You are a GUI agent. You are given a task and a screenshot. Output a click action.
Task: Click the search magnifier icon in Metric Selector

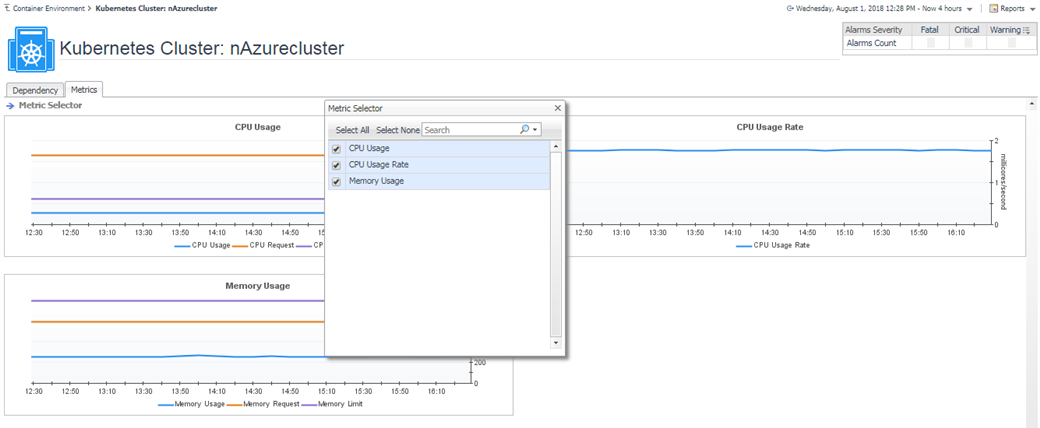coord(524,130)
